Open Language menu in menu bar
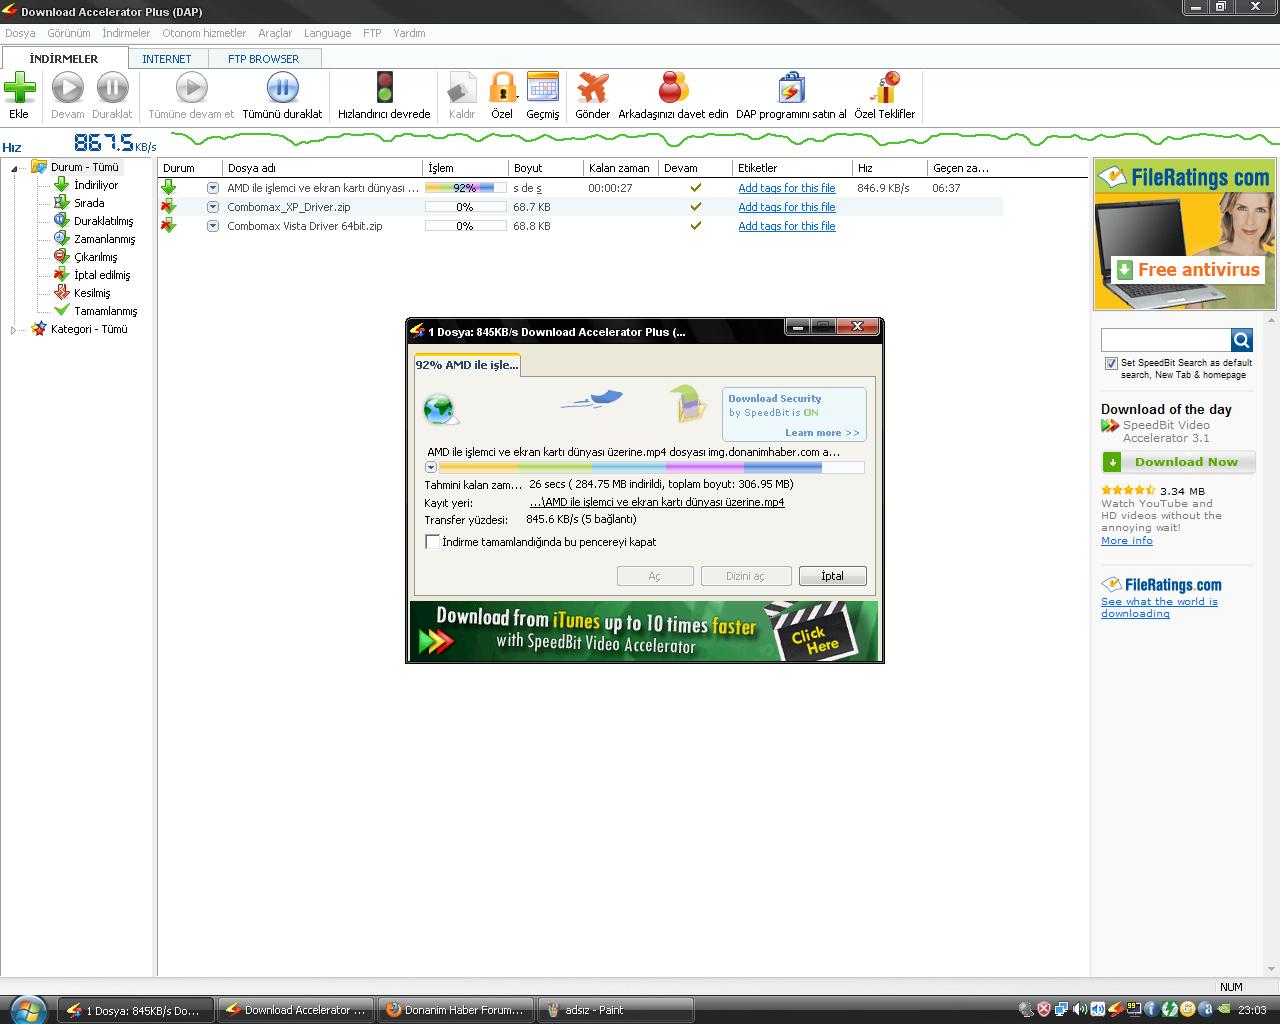Viewport: 1280px width, 1024px height. tap(328, 33)
